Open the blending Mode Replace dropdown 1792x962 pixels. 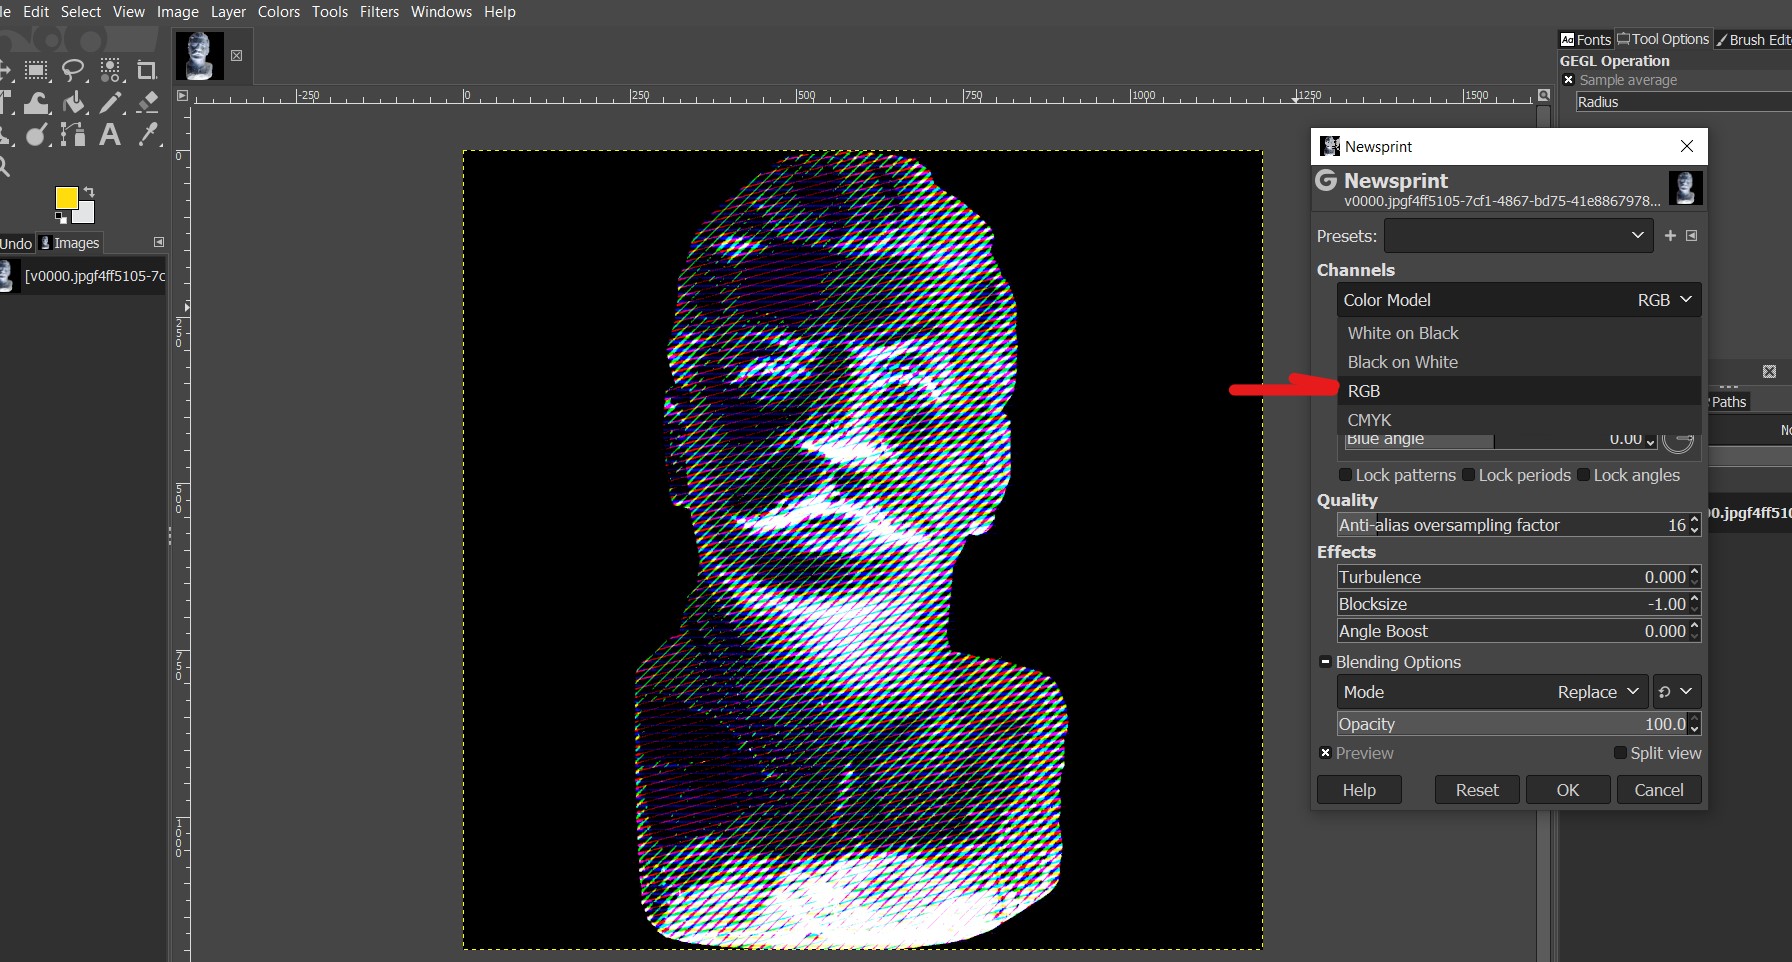click(1492, 692)
